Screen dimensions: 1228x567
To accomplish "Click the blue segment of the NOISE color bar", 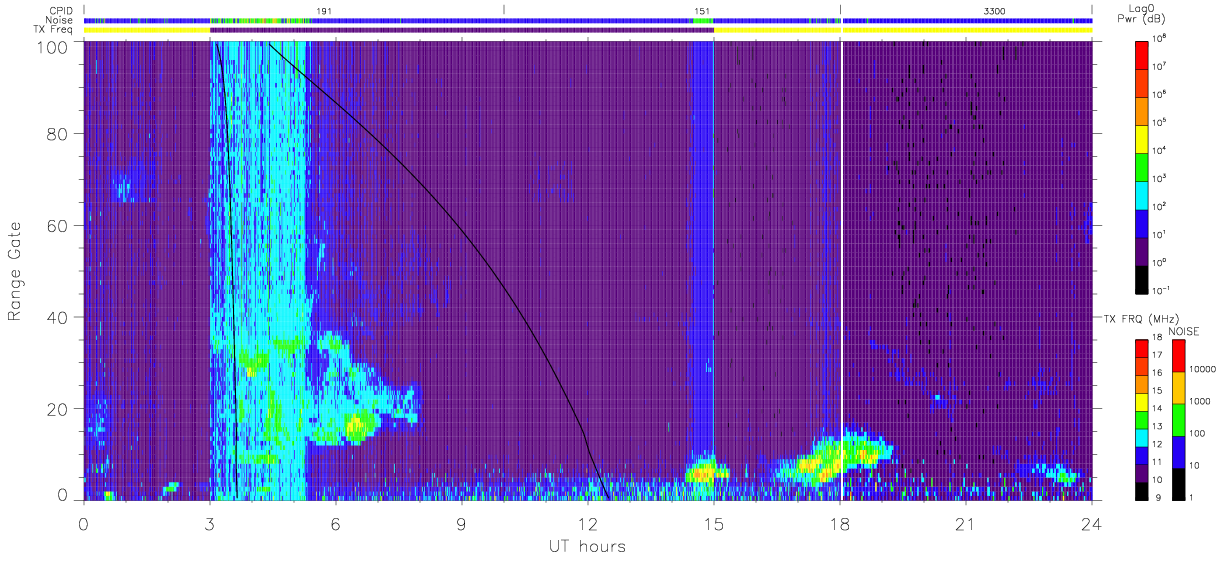I will [1177, 450].
